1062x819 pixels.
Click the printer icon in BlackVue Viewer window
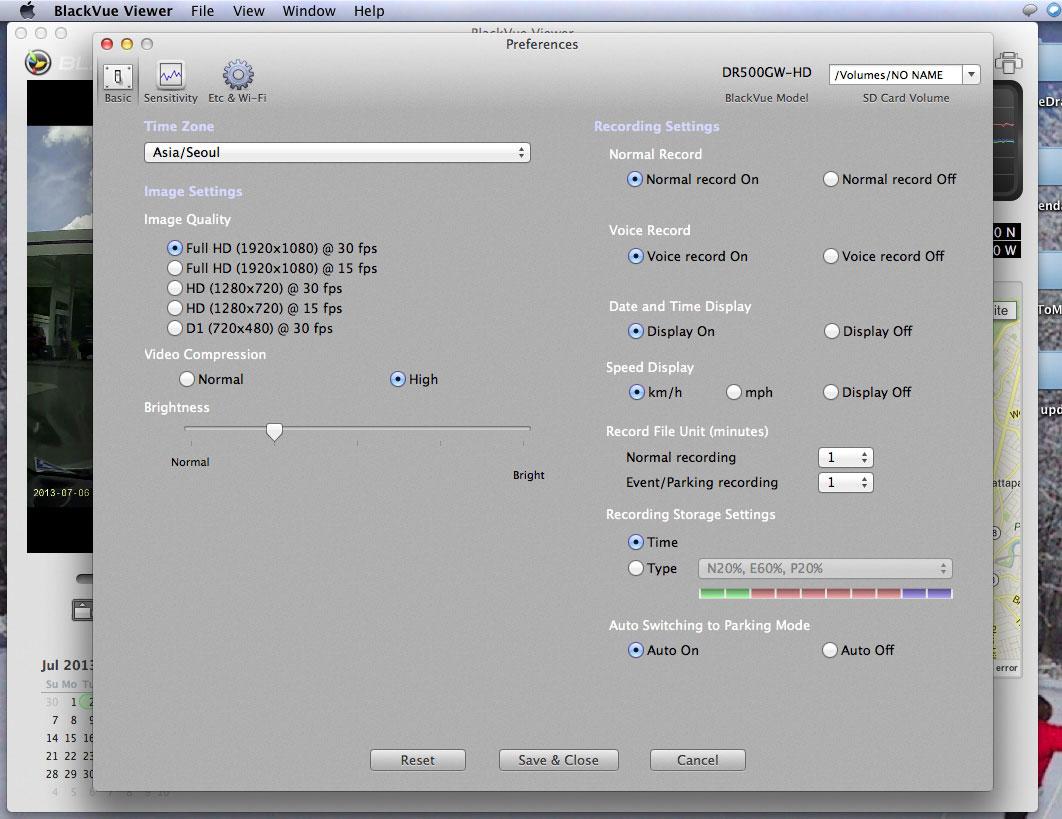click(1008, 63)
